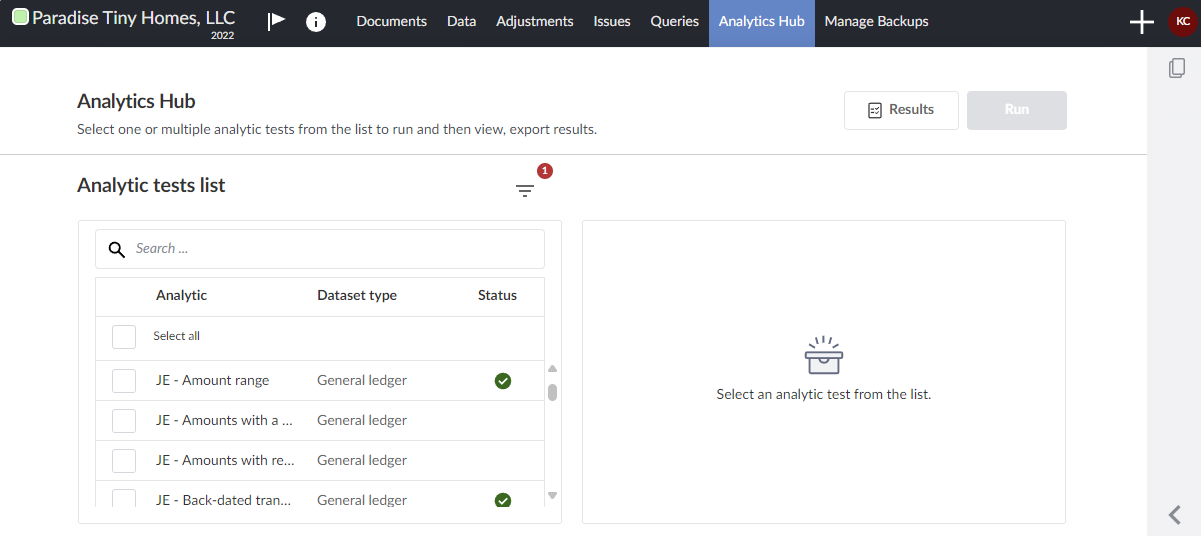Screen dimensions: 1201x536
Task: Click the green square engagement icon
Action: [x=20, y=18]
